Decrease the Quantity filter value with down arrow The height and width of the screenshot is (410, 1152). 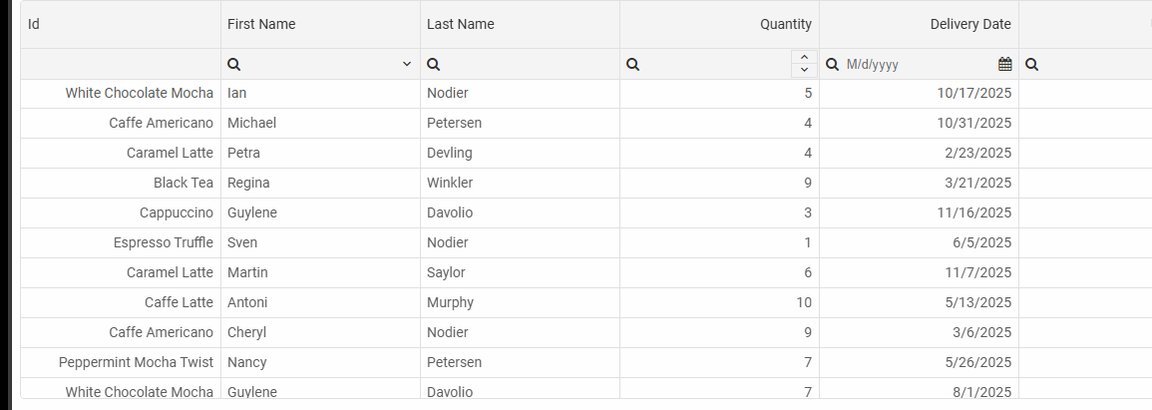click(x=804, y=71)
